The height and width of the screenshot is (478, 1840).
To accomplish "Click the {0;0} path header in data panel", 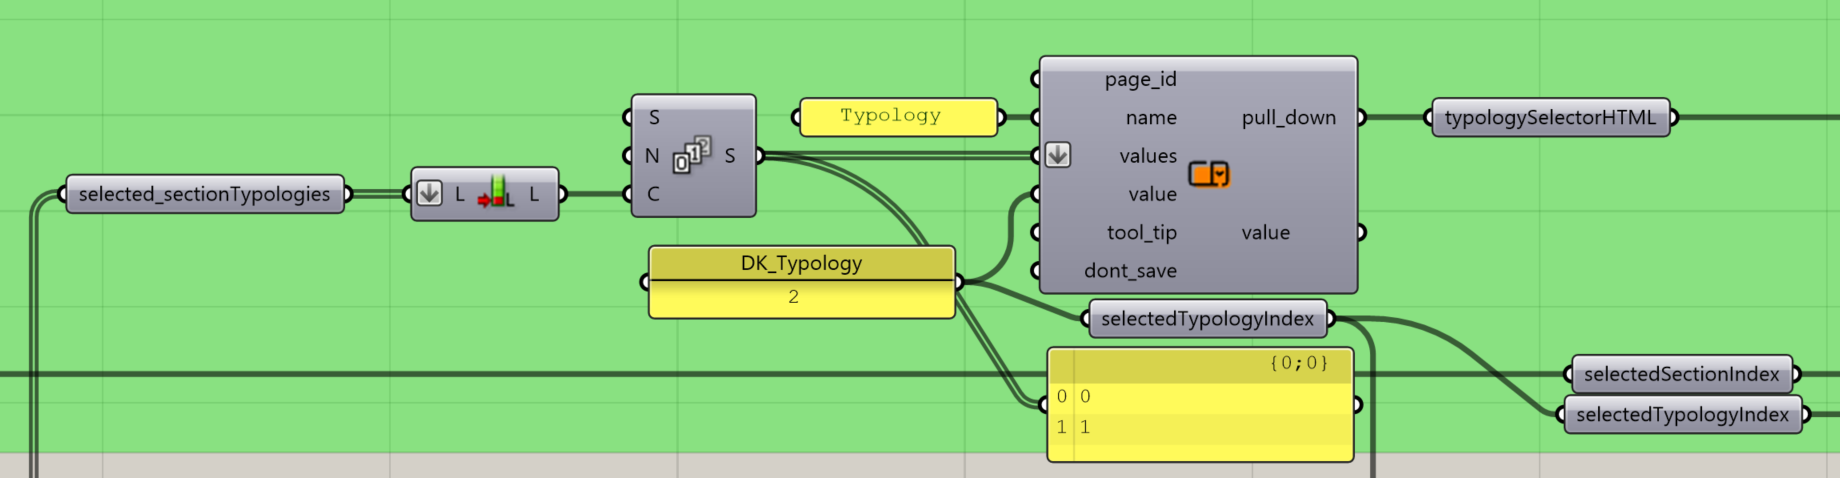I will click(x=1299, y=363).
